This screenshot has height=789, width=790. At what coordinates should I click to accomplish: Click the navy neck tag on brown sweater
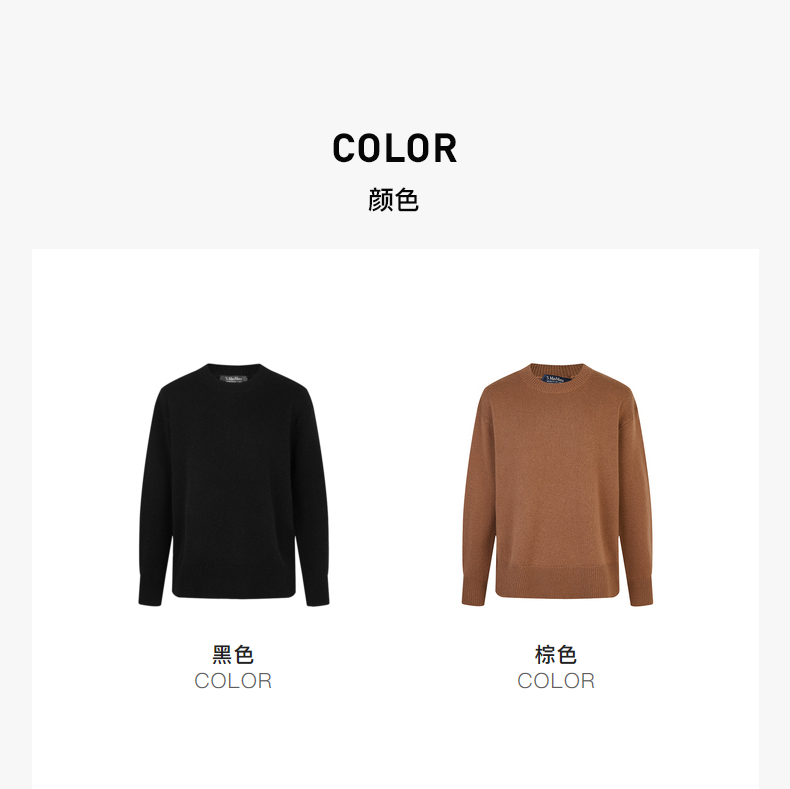(557, 378)
